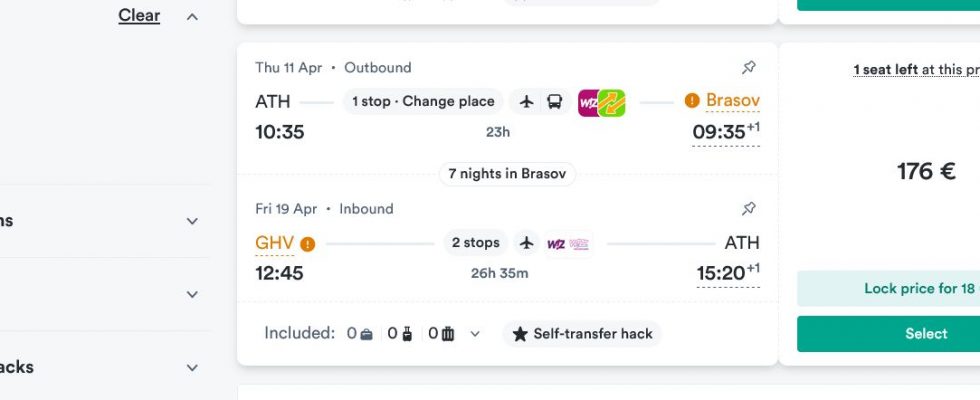Screen dimensions: 980x400
Task: Click the 1 stop · Change place badge
Action: (x=423, y=101)
